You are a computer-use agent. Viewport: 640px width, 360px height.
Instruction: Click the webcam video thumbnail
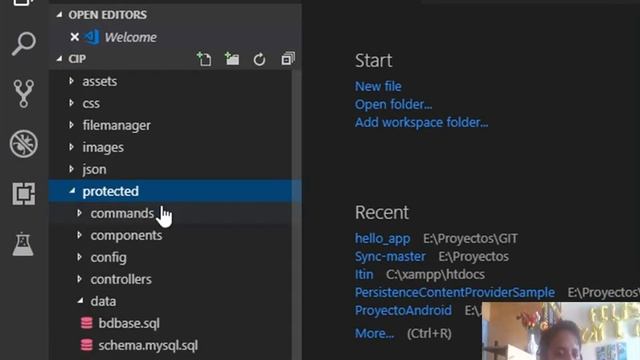click(x=561, y=331)
